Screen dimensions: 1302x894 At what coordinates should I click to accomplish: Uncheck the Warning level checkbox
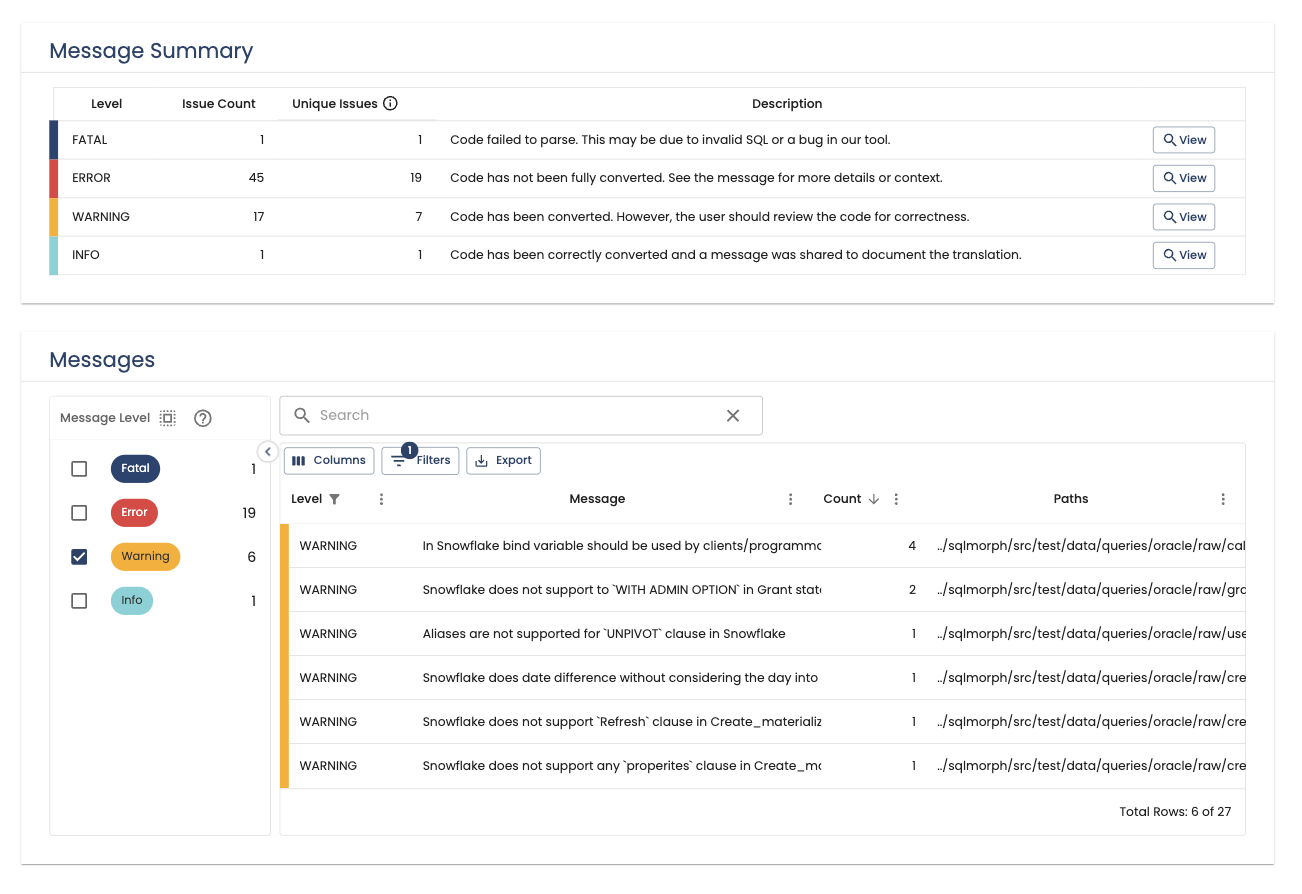point(79,557)
